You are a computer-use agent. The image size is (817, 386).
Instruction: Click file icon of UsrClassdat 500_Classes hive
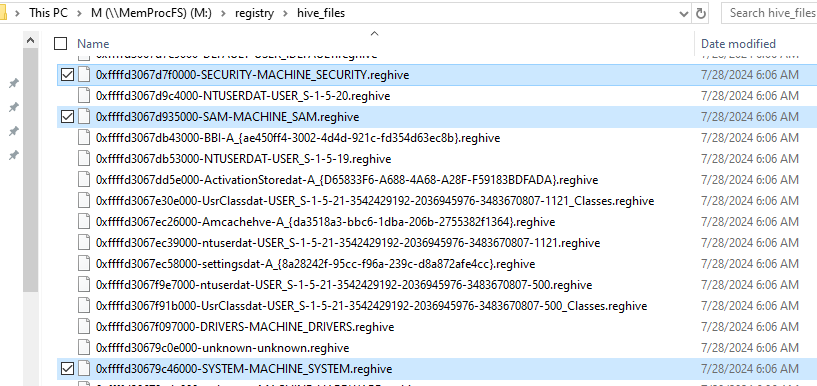coord(84,306)
